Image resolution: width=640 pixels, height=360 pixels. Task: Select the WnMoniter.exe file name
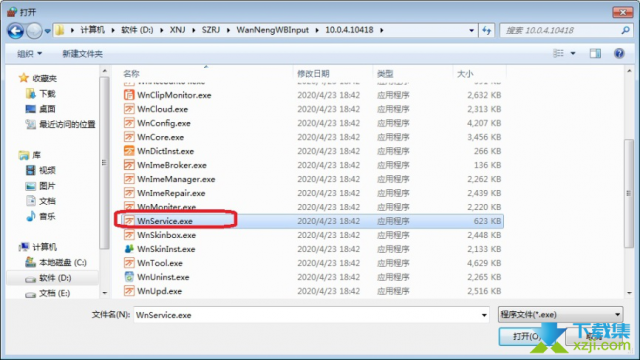167,207
